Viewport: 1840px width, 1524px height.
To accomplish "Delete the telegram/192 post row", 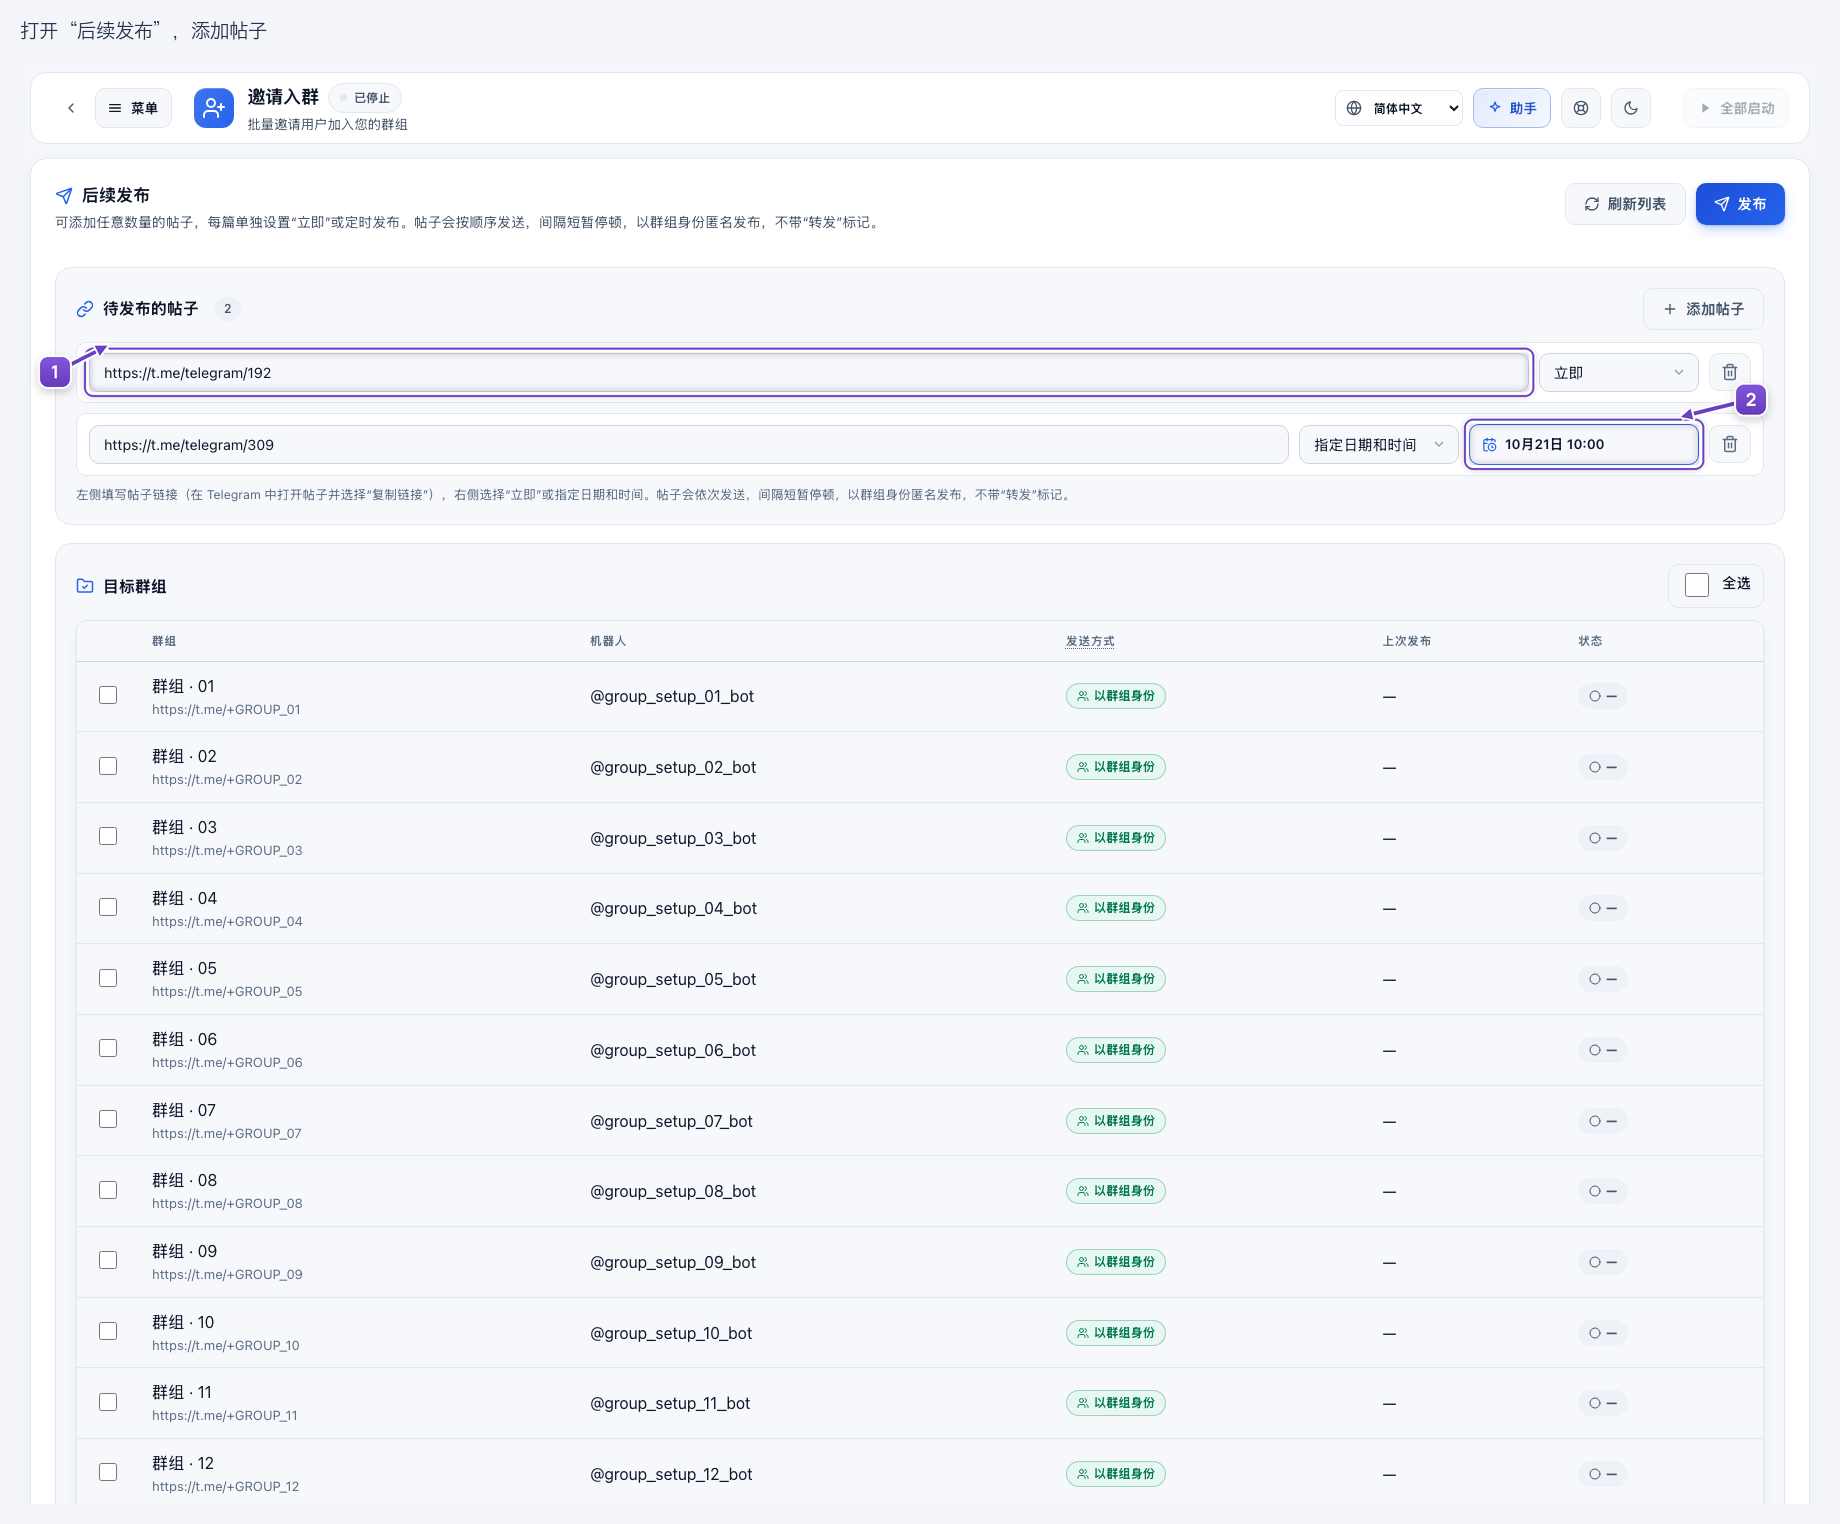I will [x=1730, y=373].
